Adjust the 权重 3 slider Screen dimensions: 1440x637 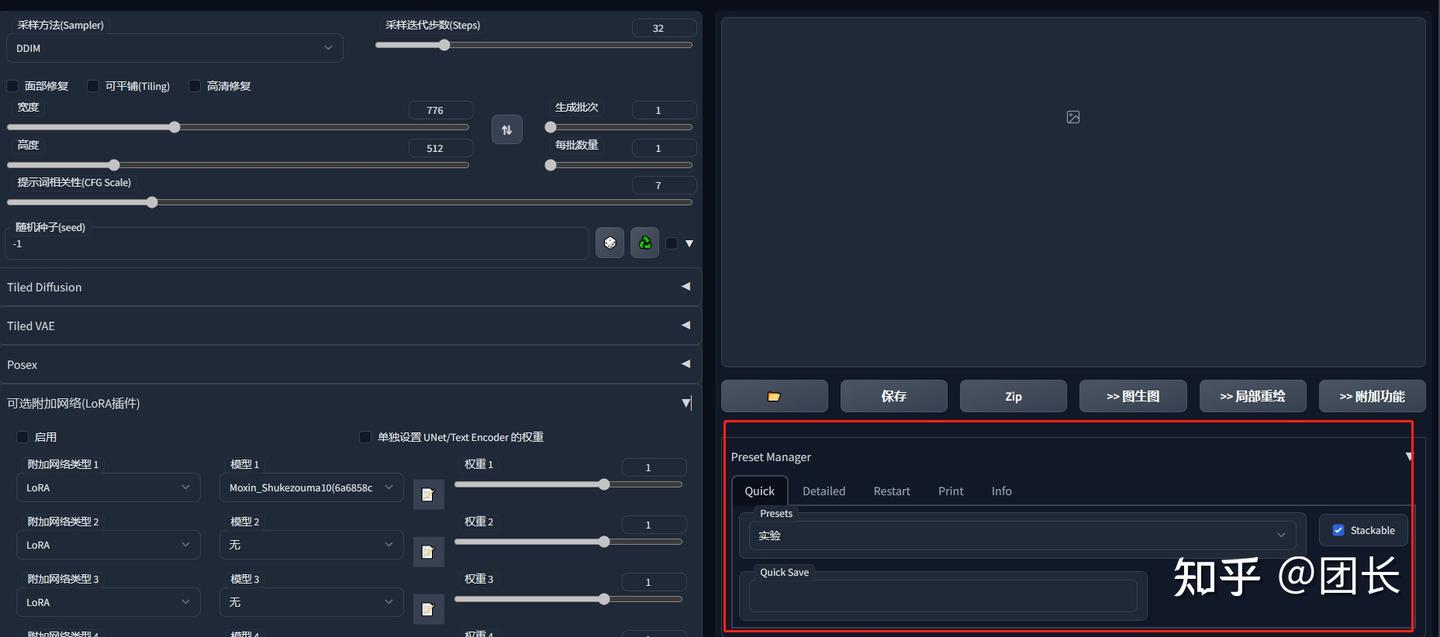point(569,599)
